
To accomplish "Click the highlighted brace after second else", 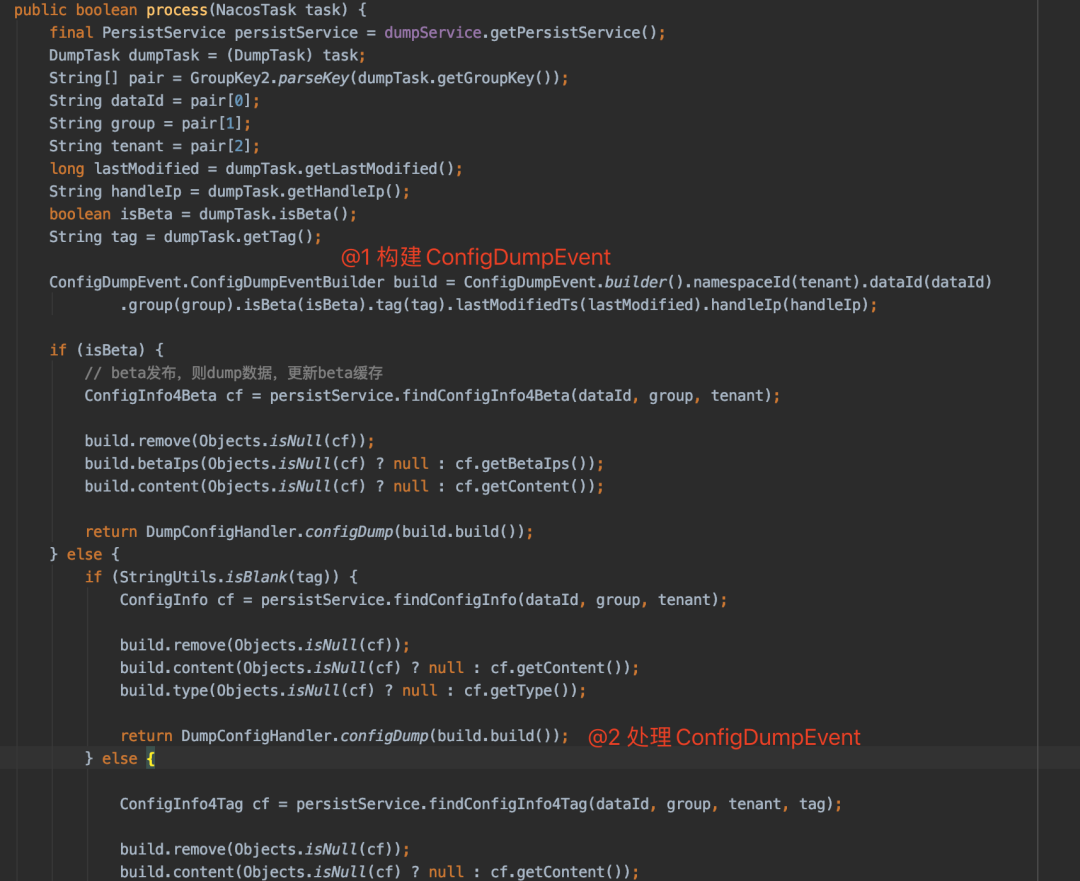I will point(150,759).
